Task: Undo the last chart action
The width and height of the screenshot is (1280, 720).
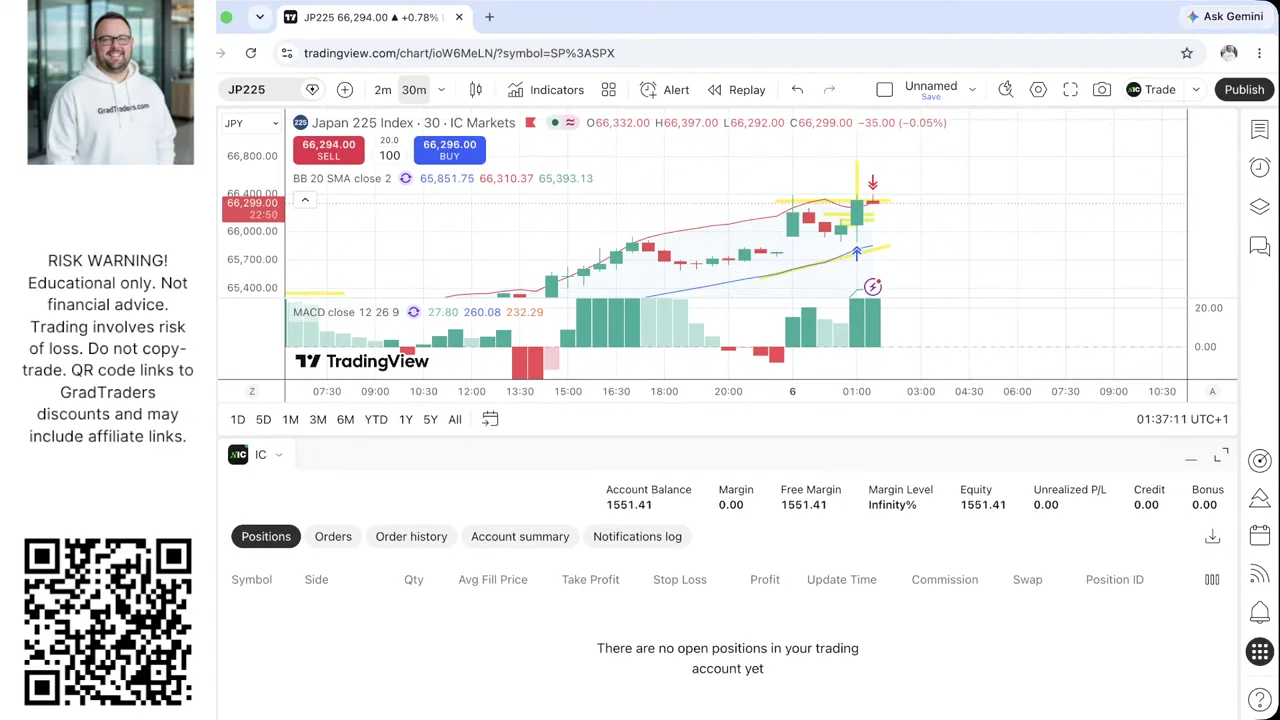Action: tap(797, 90)
